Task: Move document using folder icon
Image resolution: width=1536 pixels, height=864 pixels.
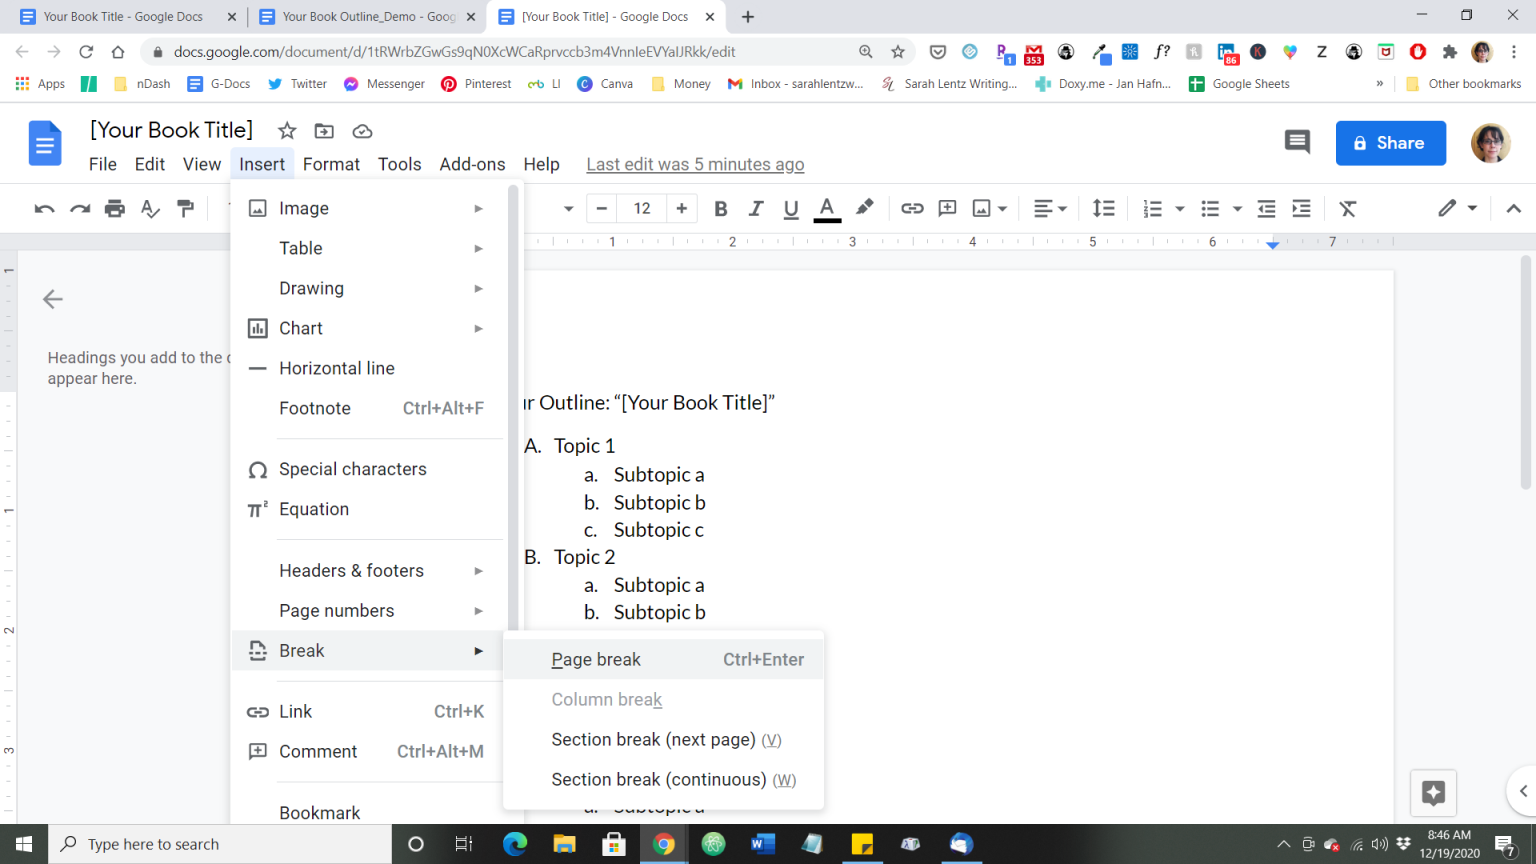Action: pos(324,131)
